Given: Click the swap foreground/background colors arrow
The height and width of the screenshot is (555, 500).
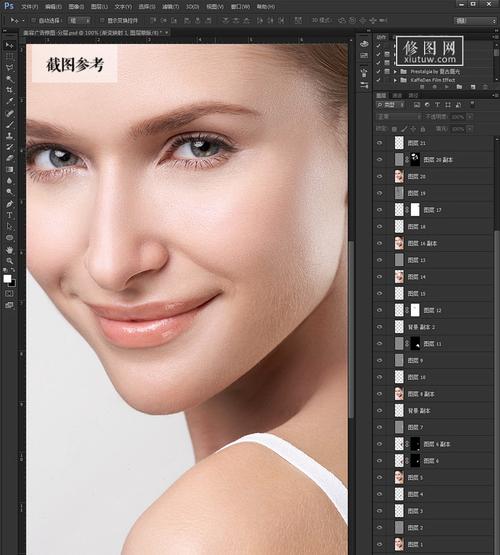Looking at the screenshot, I should [13, 270].
